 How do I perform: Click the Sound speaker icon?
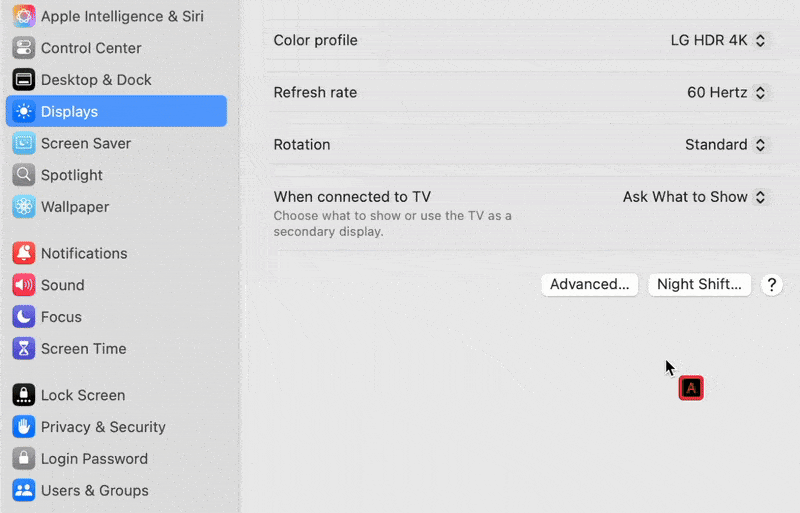pos(24,285)
